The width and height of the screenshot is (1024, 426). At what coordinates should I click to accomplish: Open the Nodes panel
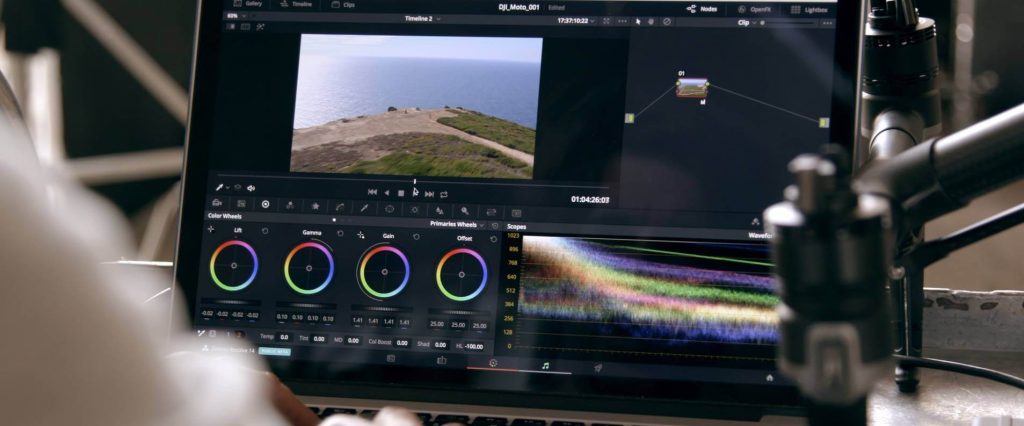pyautogui.click(x=702, y=9)
